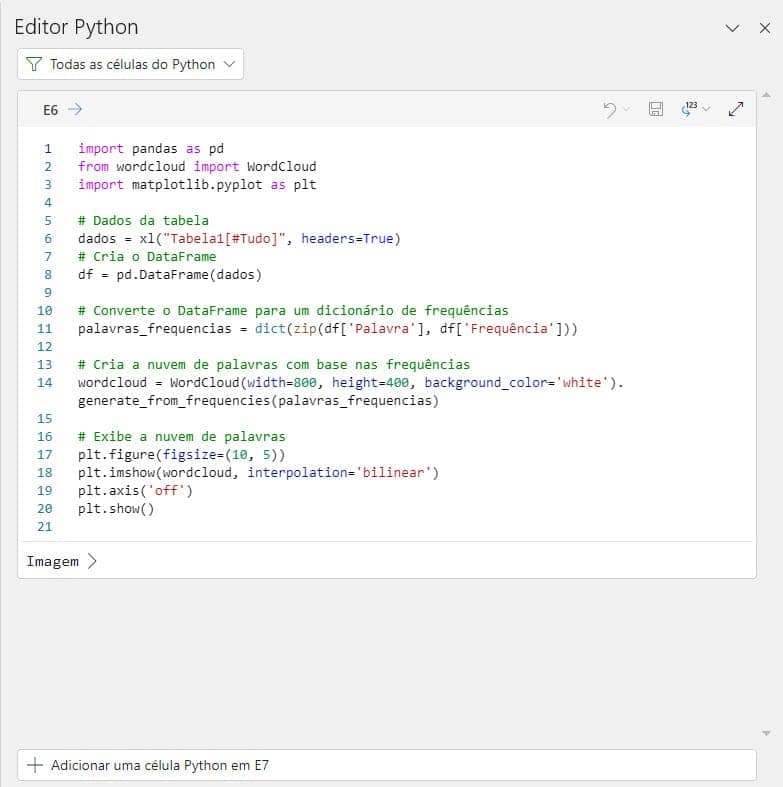Place cursor on 'import pandas as pd' line

click(150, 148)
